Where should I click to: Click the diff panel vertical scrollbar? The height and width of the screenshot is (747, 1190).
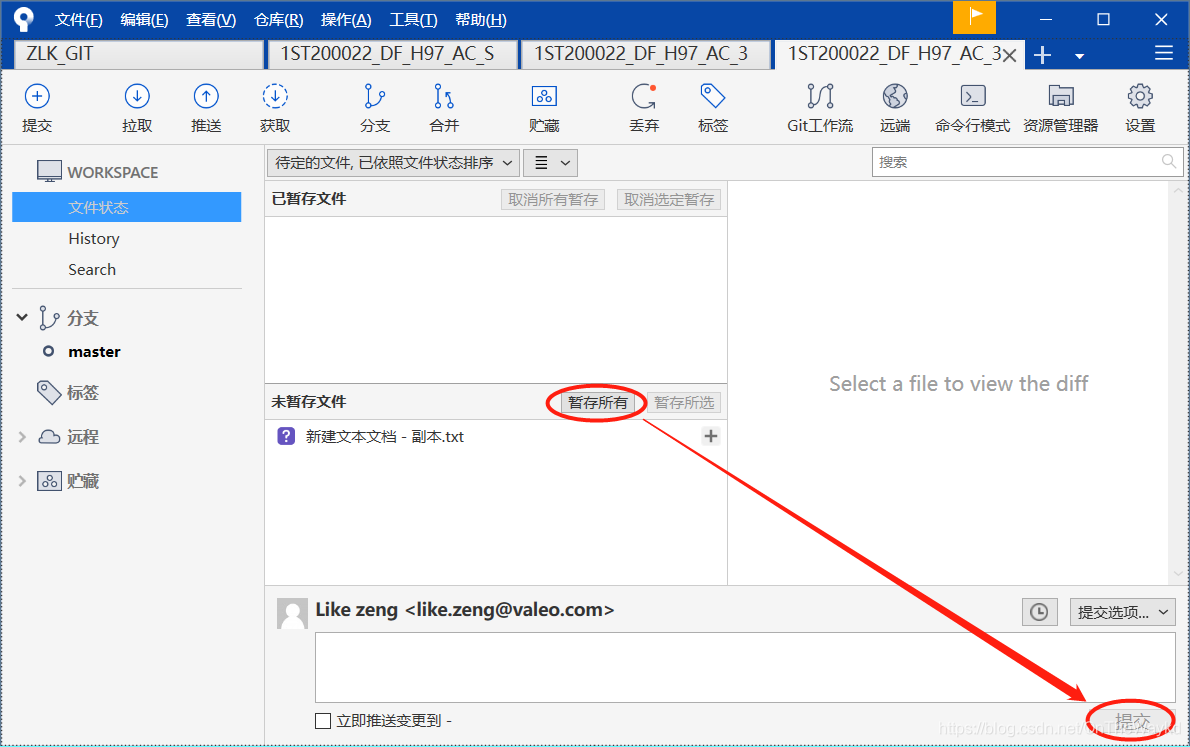coord(1177,383)
